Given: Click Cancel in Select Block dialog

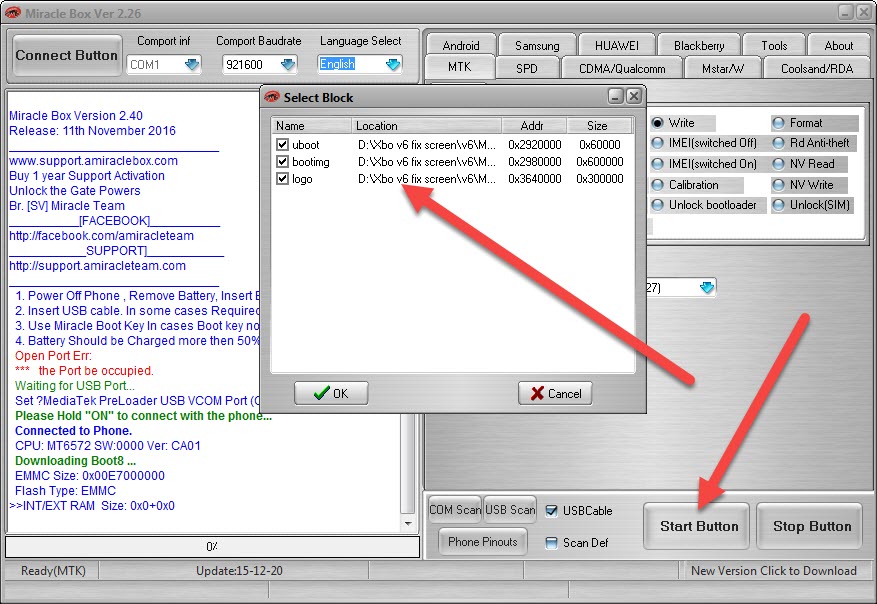Looking at the screenshot, I should (555, 393).
